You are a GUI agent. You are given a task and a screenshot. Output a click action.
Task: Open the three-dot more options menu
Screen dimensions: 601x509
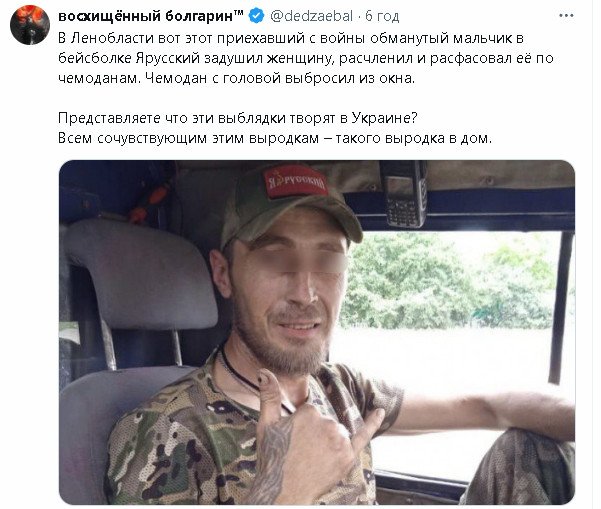[x=566, y=16]
